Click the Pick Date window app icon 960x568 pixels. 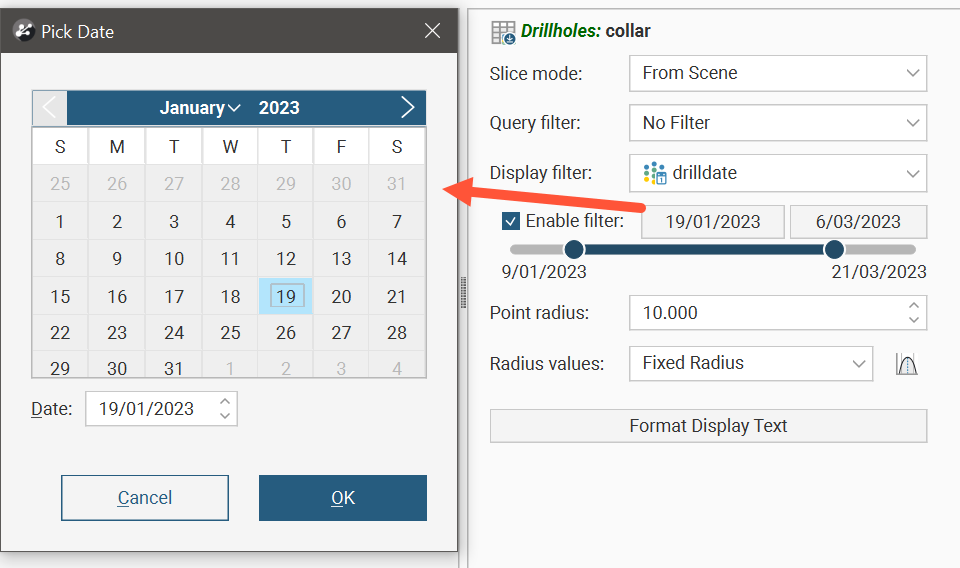coord(24,31)
